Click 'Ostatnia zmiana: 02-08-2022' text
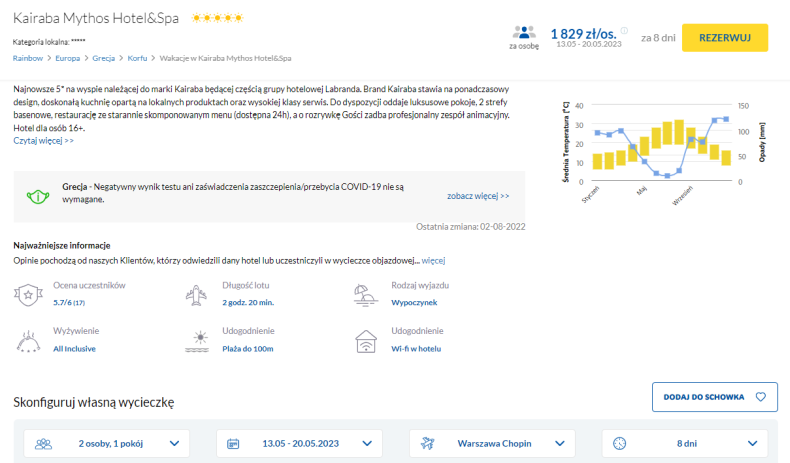790x463 pixels. 471,227
